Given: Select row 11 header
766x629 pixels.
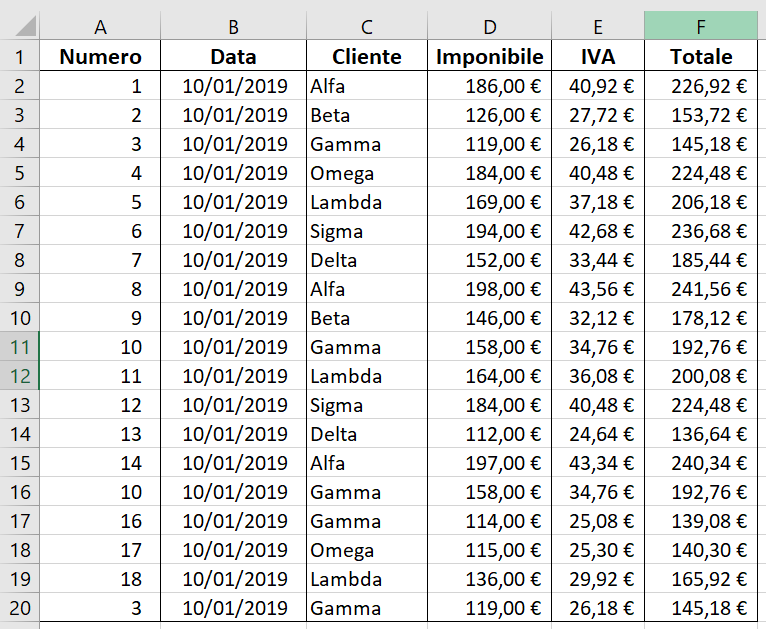Looking at the screenshot, I should coord(20,347).
